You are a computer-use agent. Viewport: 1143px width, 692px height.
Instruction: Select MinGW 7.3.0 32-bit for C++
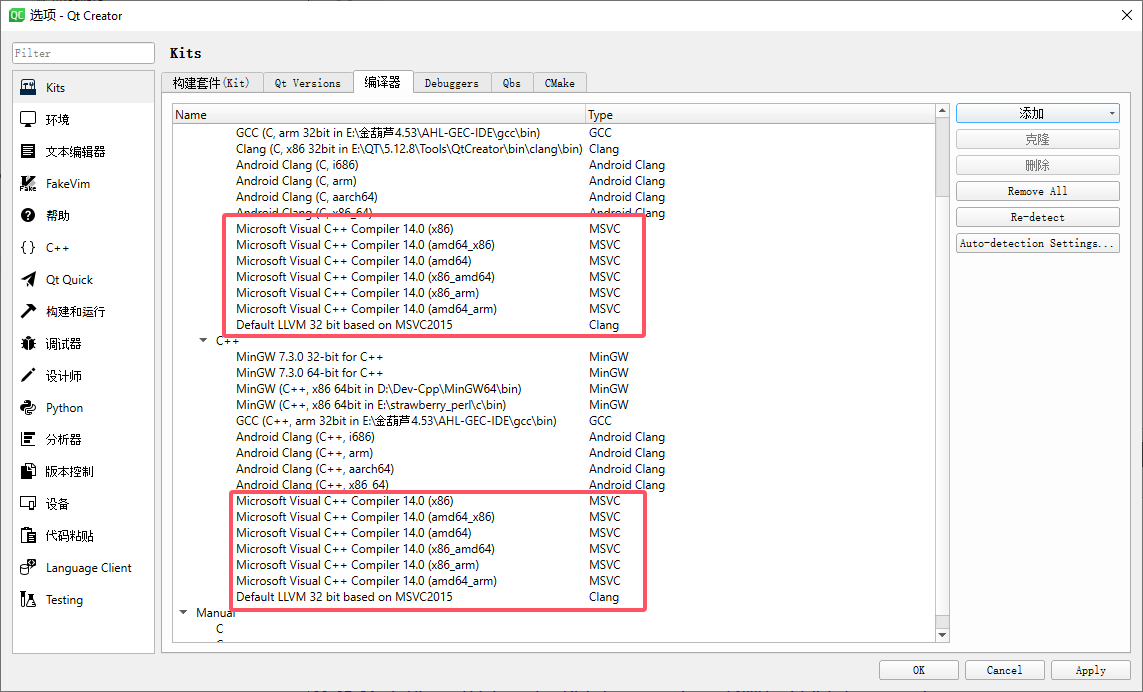[x=309, y=357]
